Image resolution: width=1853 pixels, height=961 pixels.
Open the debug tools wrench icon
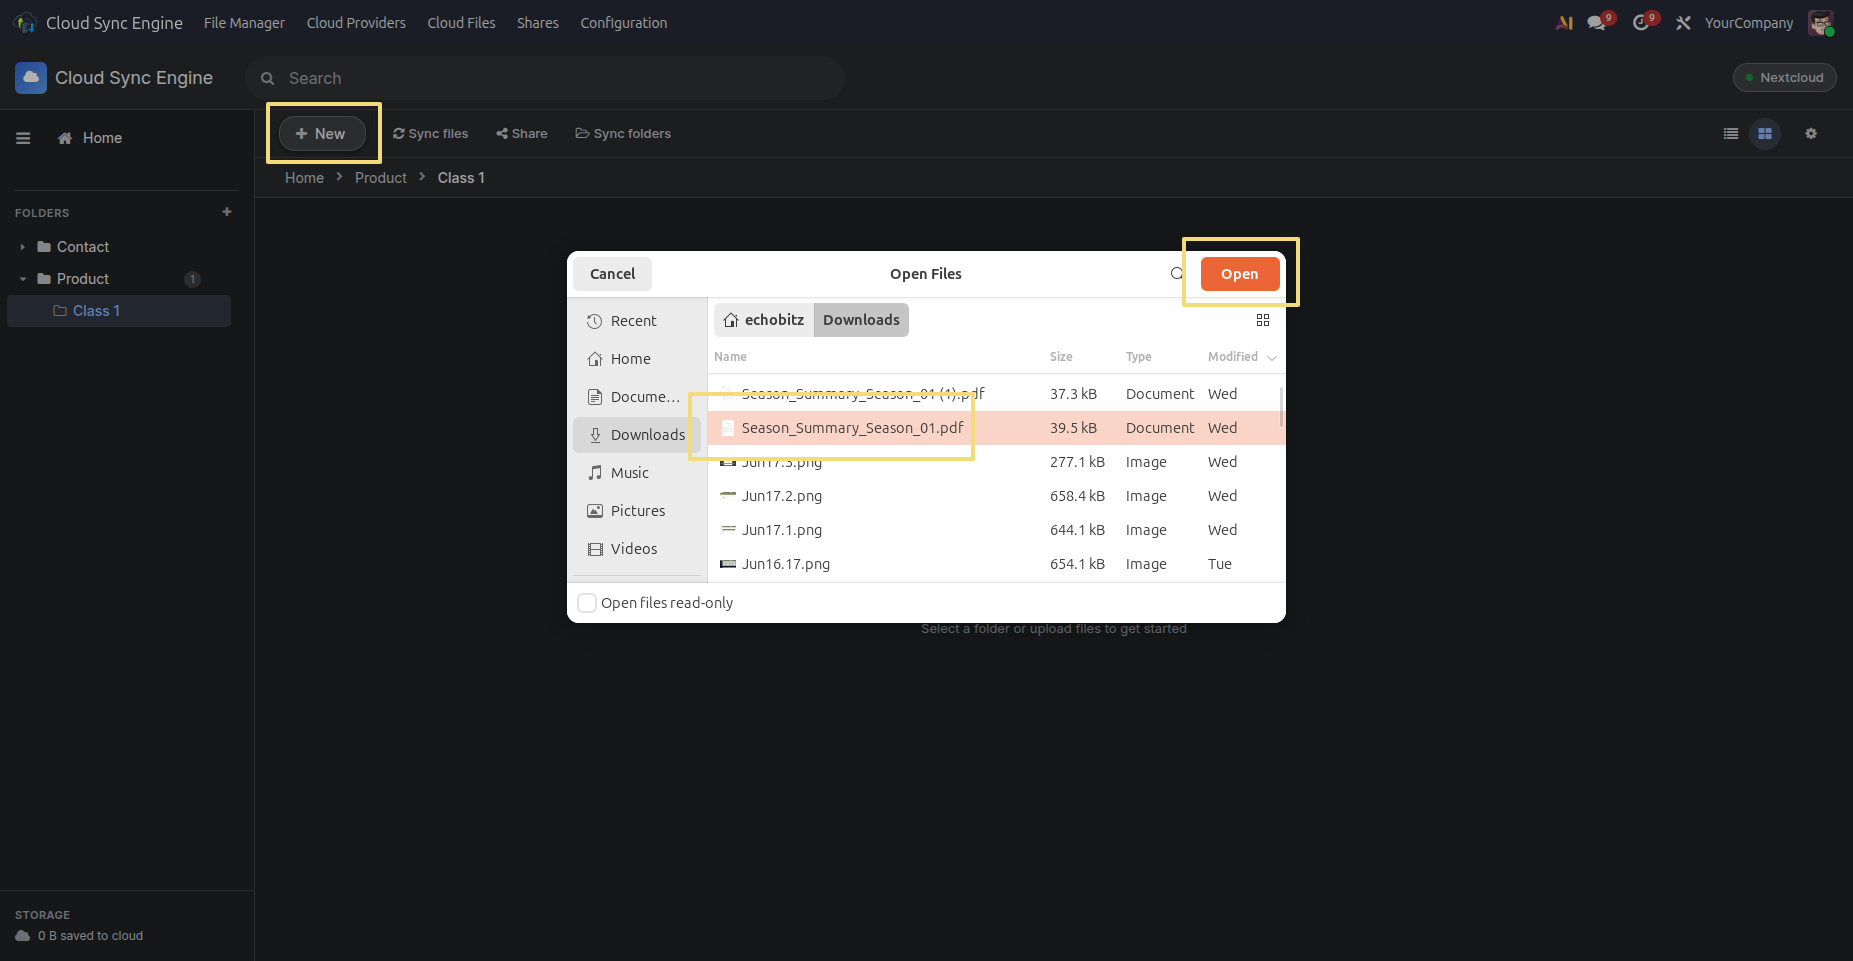1684,23
